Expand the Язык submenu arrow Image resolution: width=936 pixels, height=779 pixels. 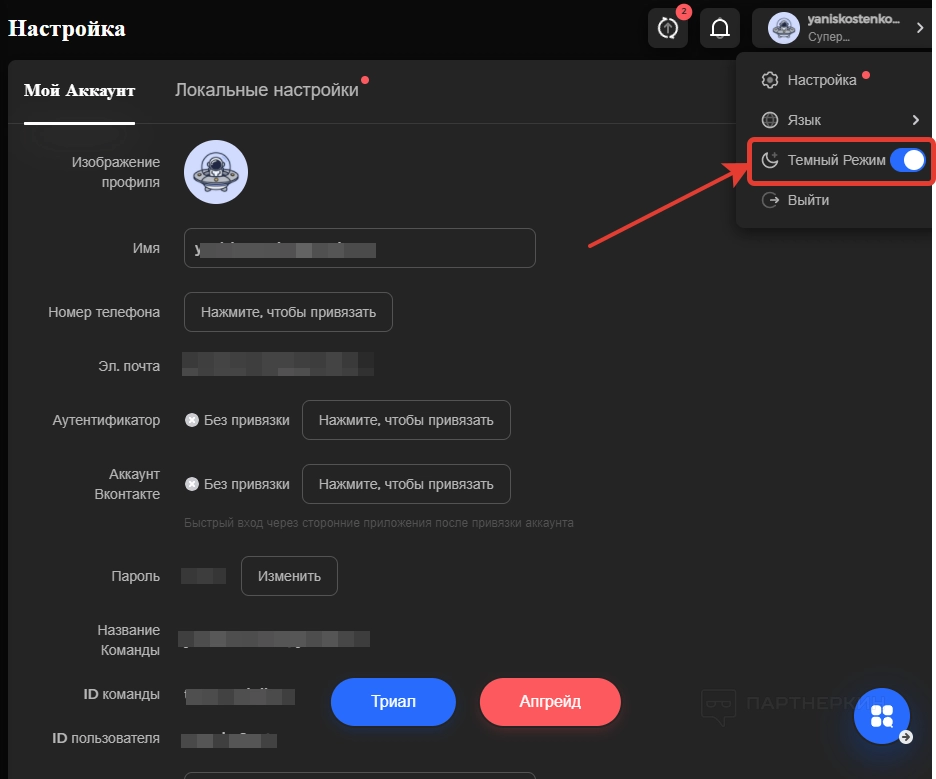click(915, 120)
